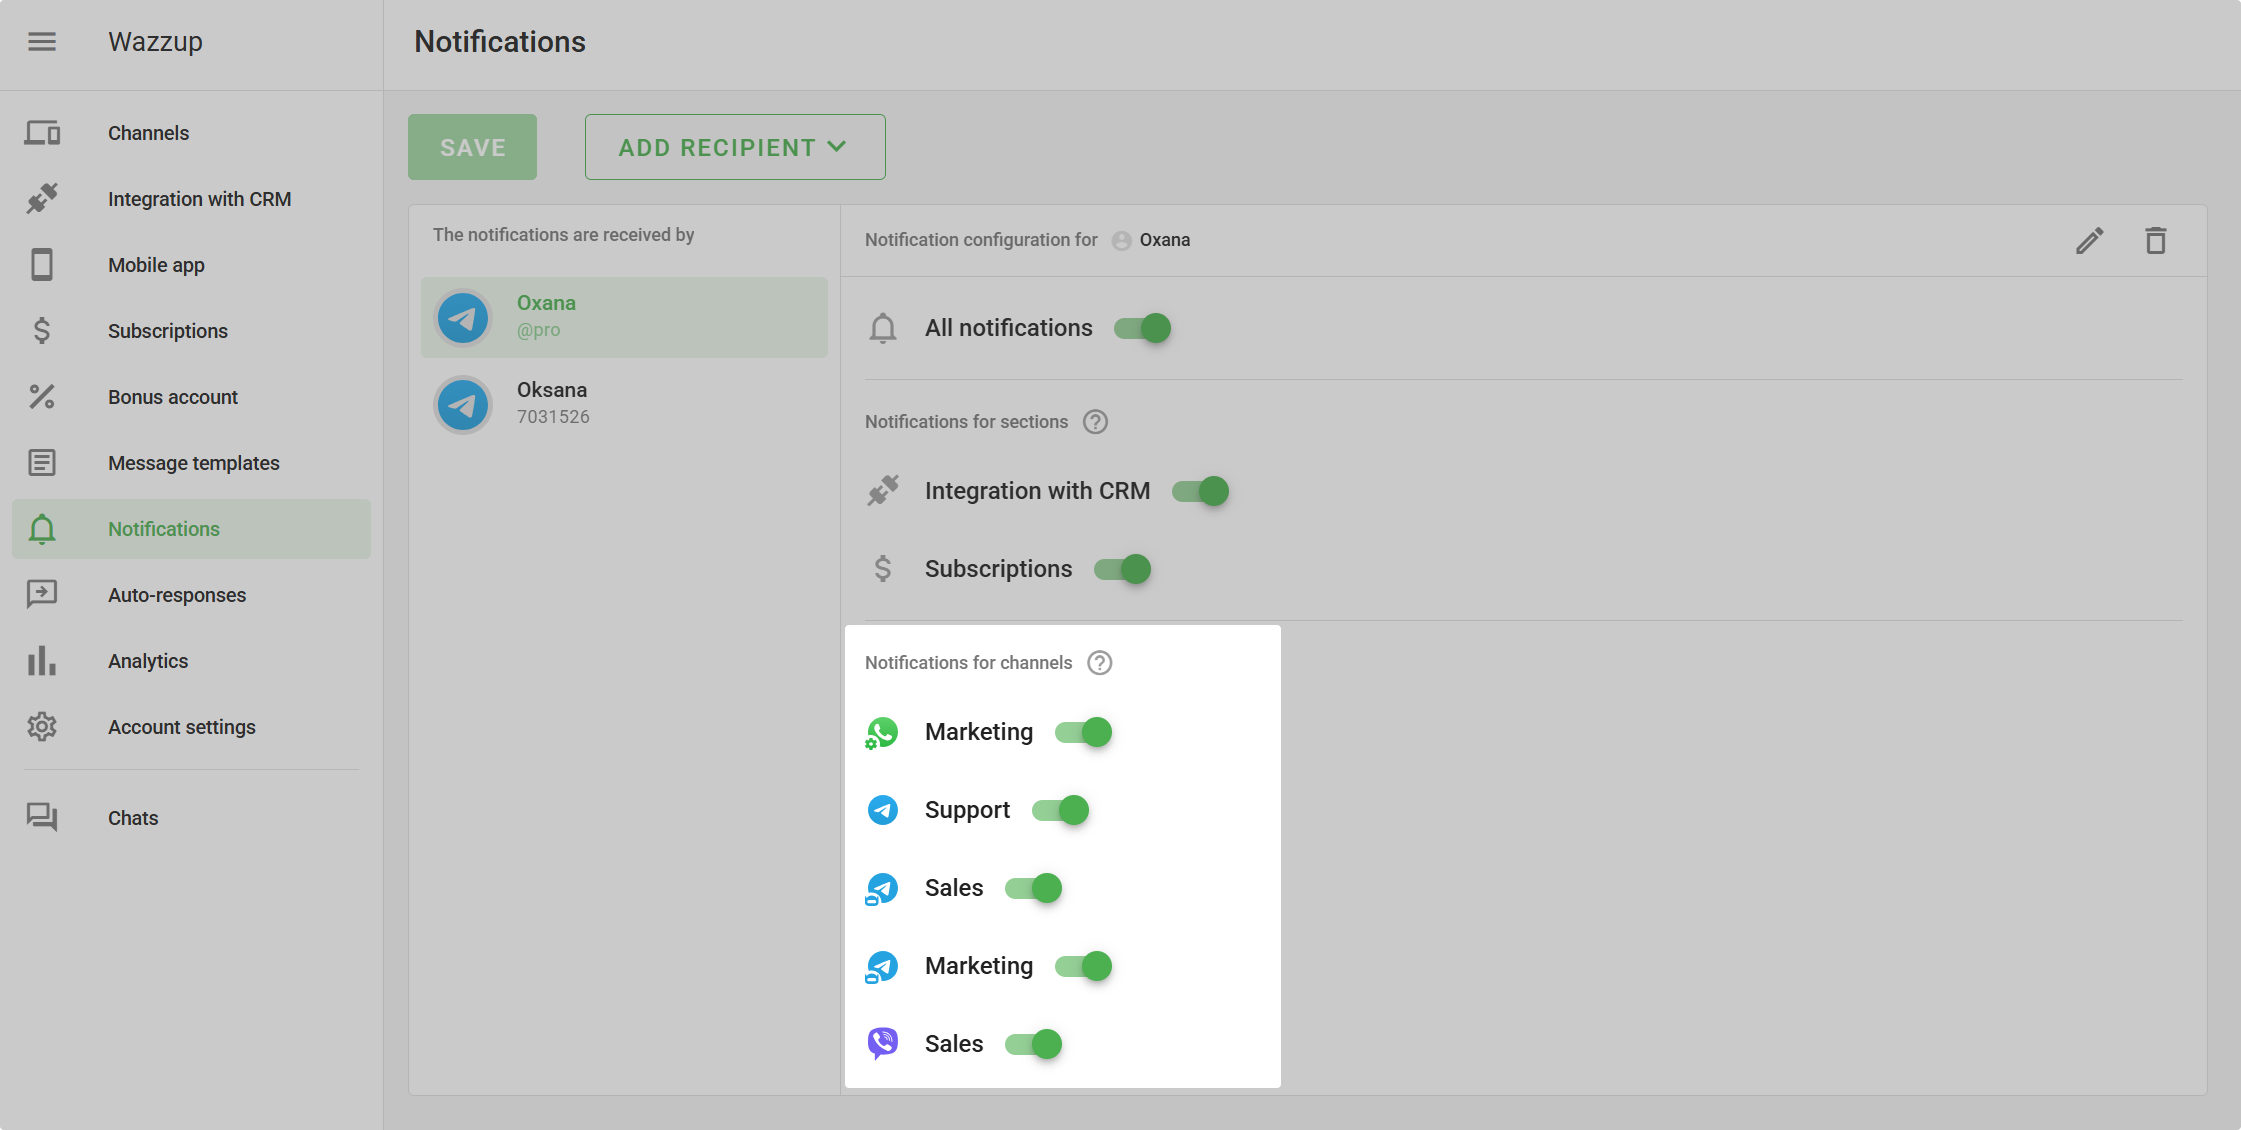The width and height of the screenshot is (2241, 1130).
Task: Click the CRM plug icon in sidebar
Action: pos(42,199)
